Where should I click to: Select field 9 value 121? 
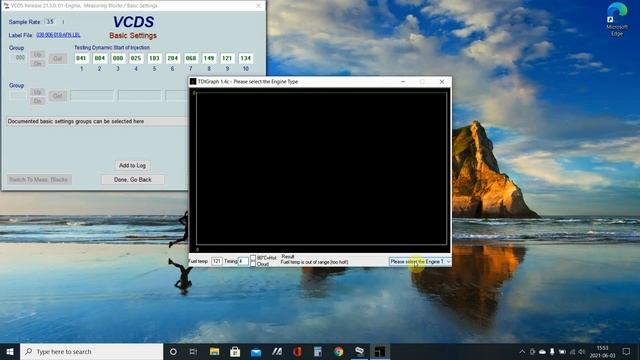pos(227,58)
